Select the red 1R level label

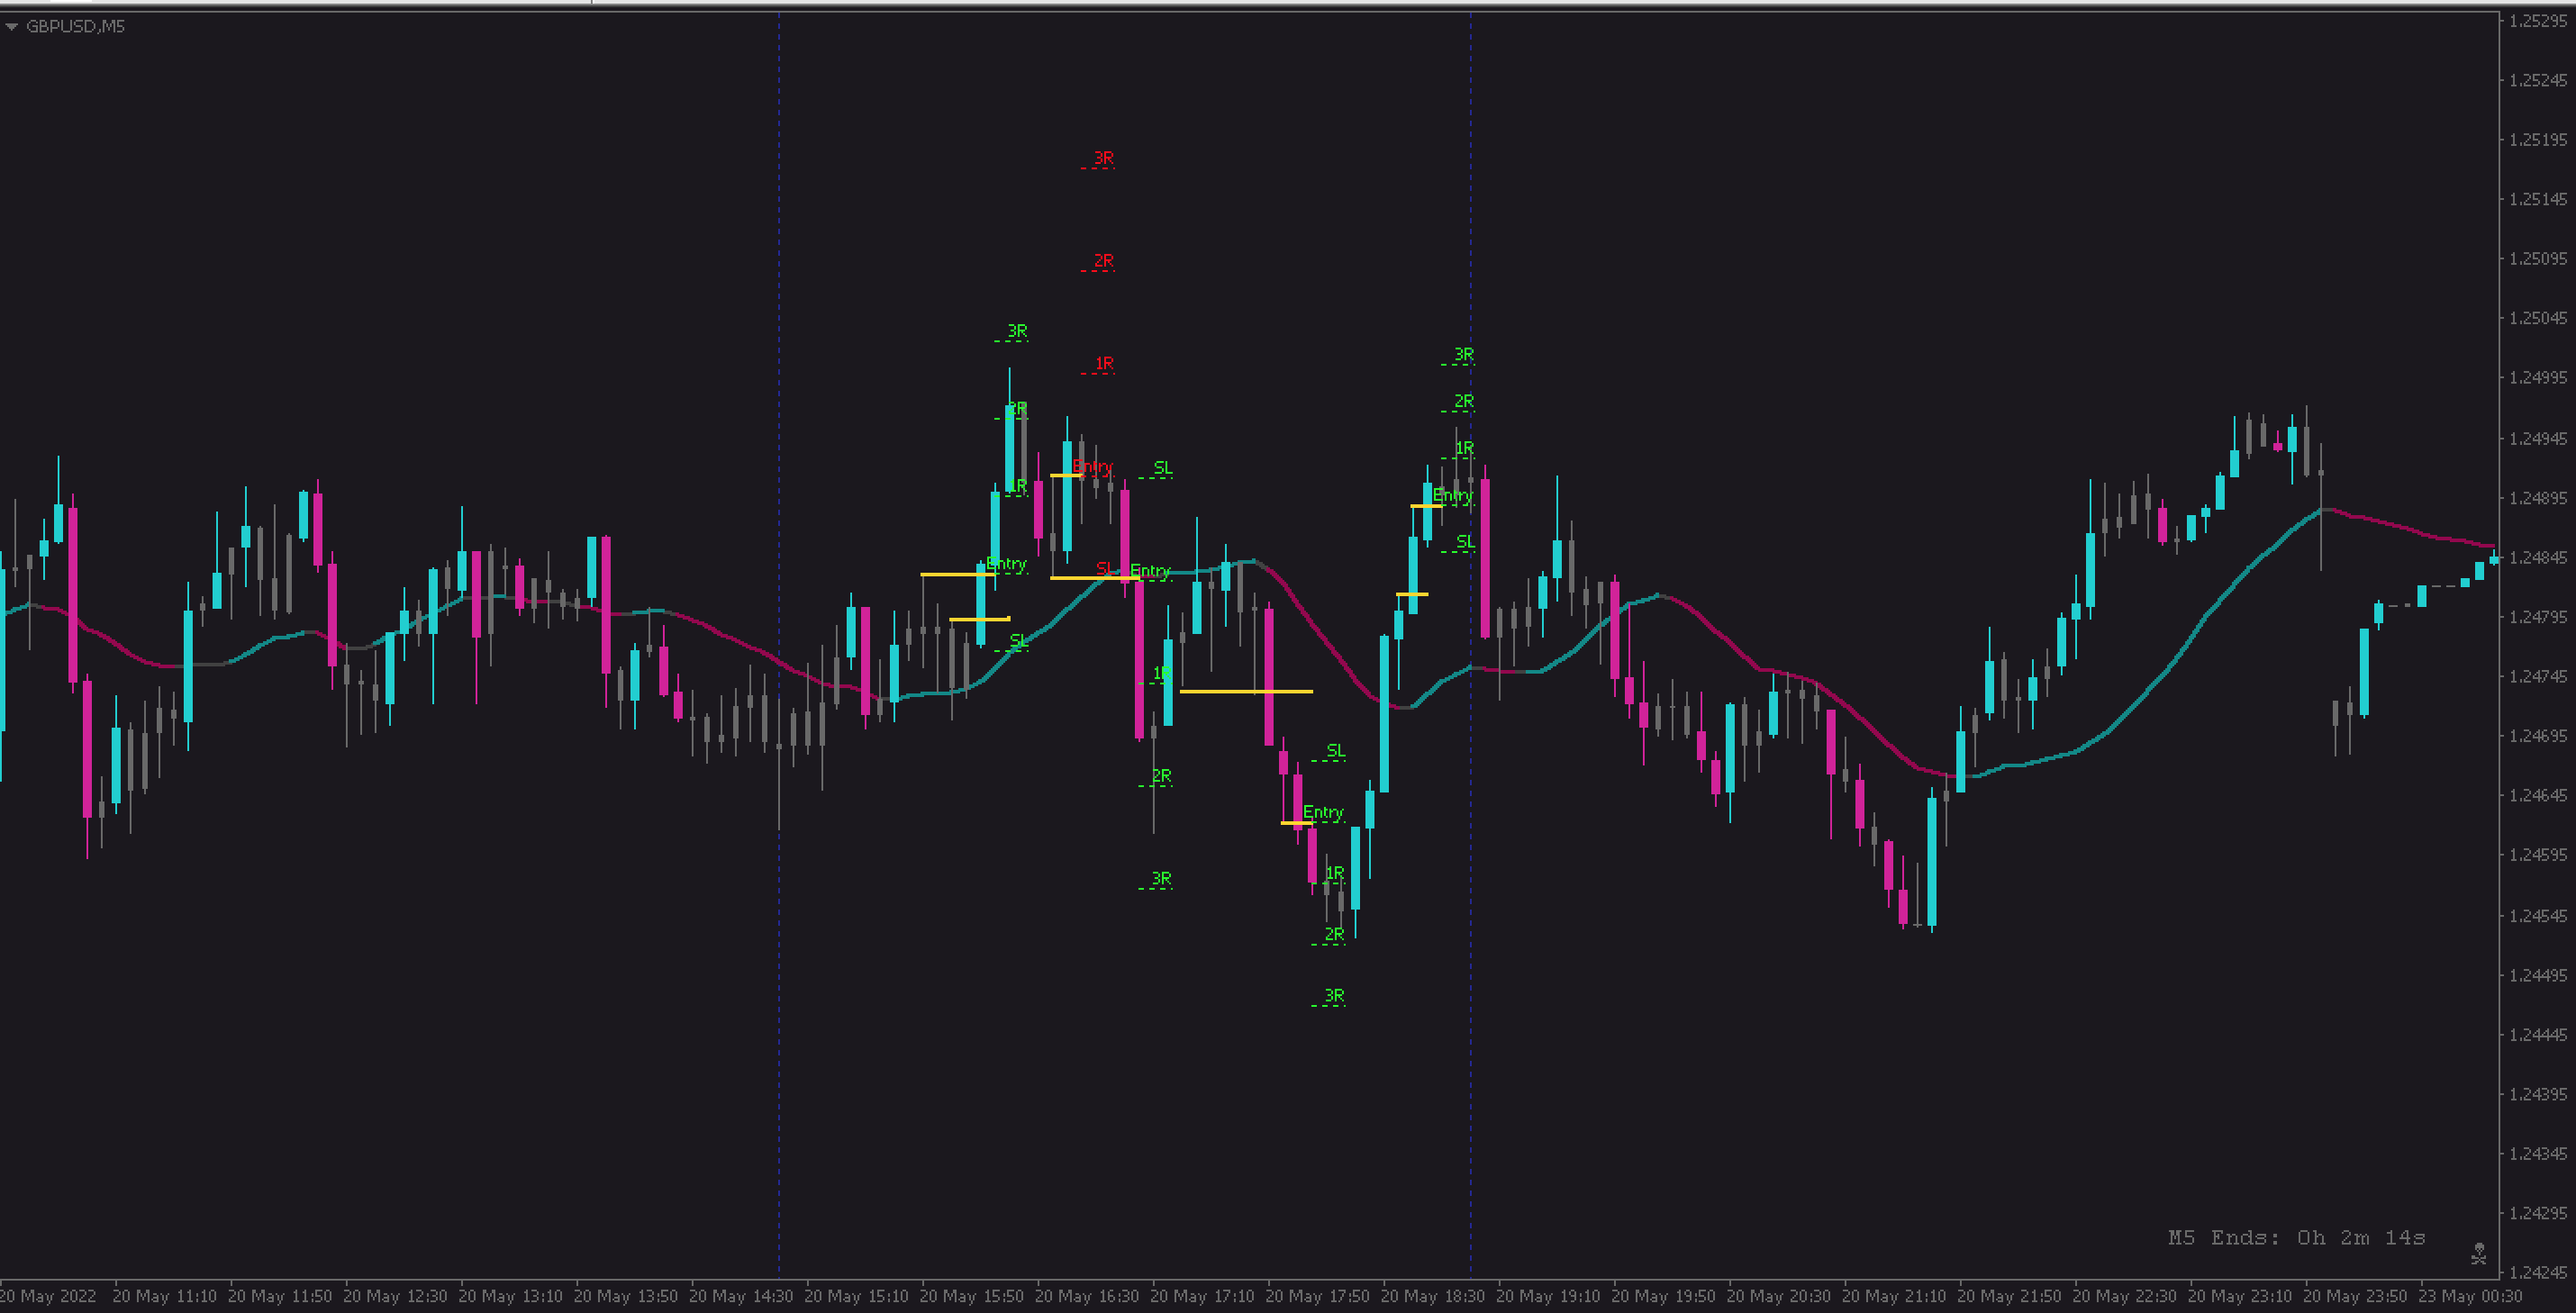1104,363
